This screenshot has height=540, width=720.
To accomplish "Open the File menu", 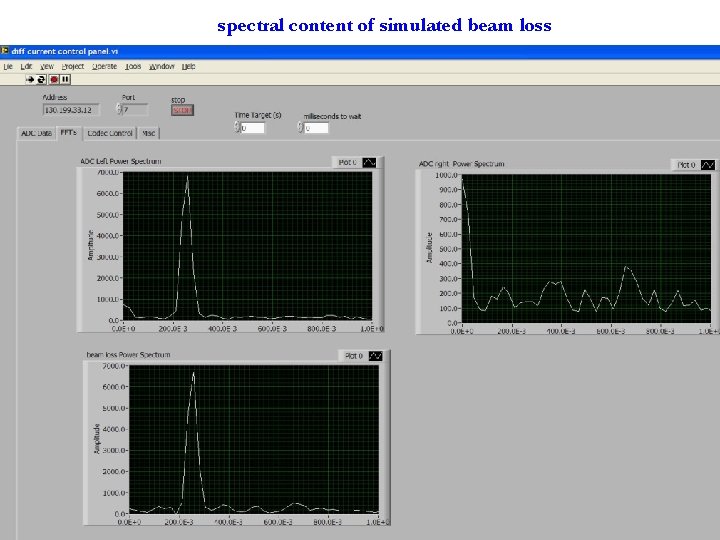I will (x=8, y=67).
